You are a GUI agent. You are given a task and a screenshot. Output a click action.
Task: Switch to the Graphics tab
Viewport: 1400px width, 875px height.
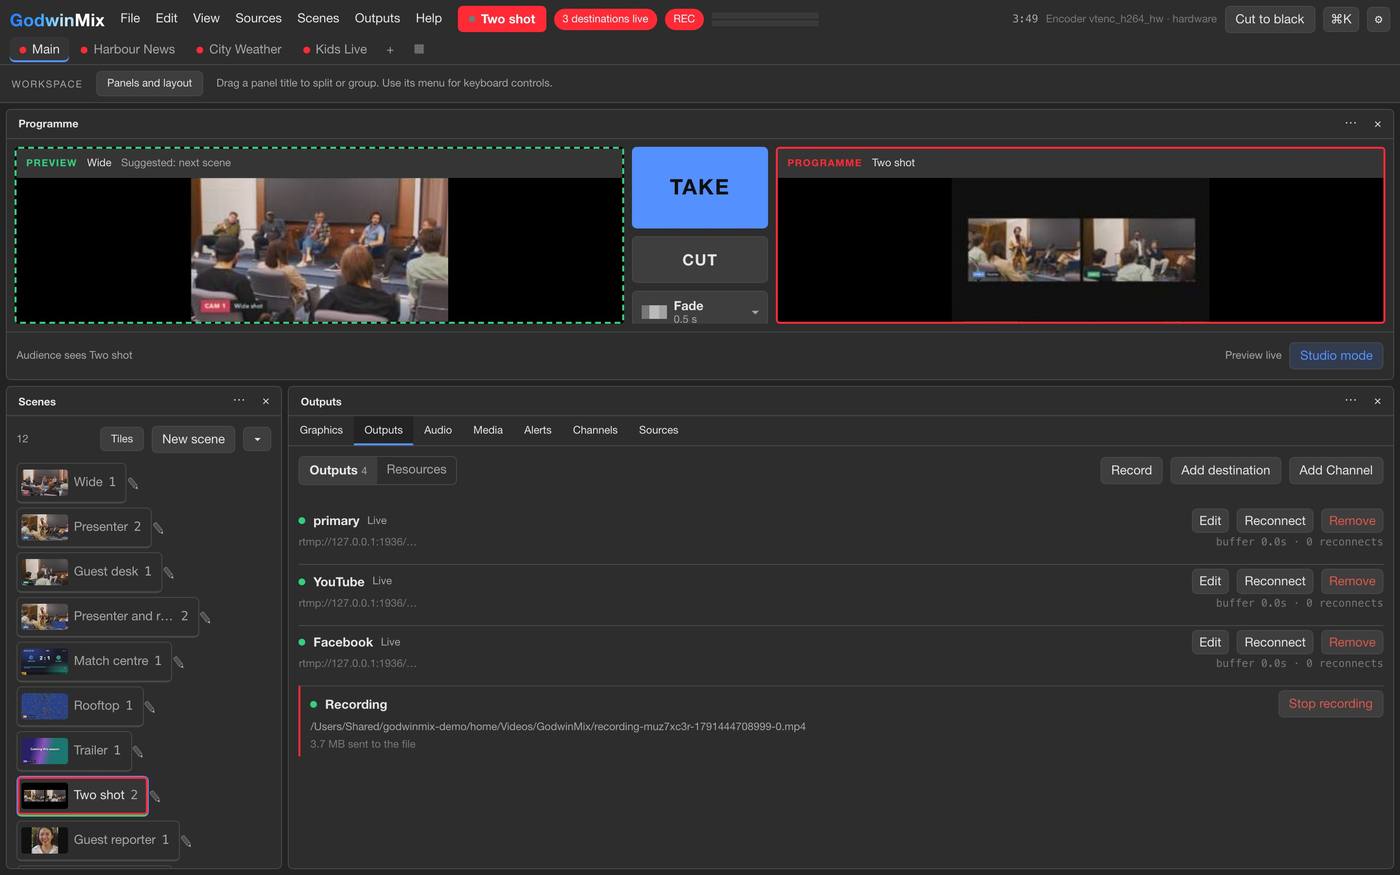tap(321, 430)
